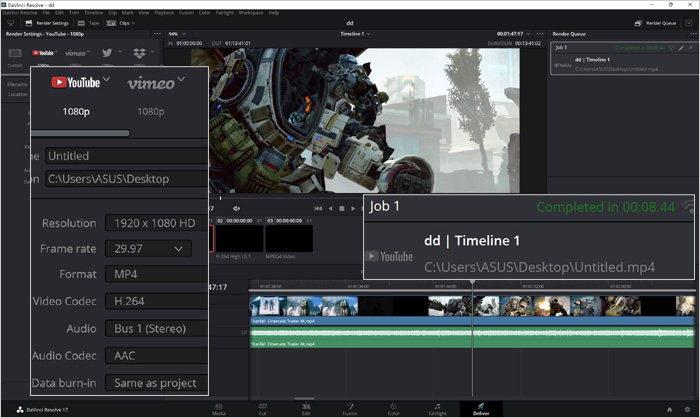700x418 pixels.
Task: Select the small YouTube preset in preset row
Action: [x=44, y=53]
